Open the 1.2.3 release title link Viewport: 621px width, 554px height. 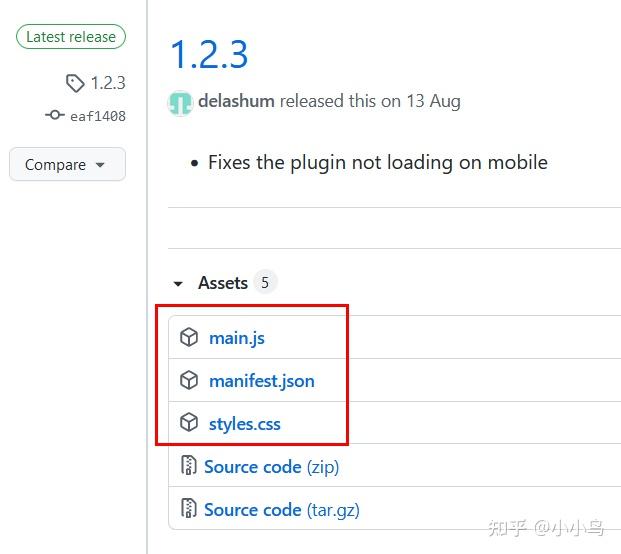click(209, 54)
